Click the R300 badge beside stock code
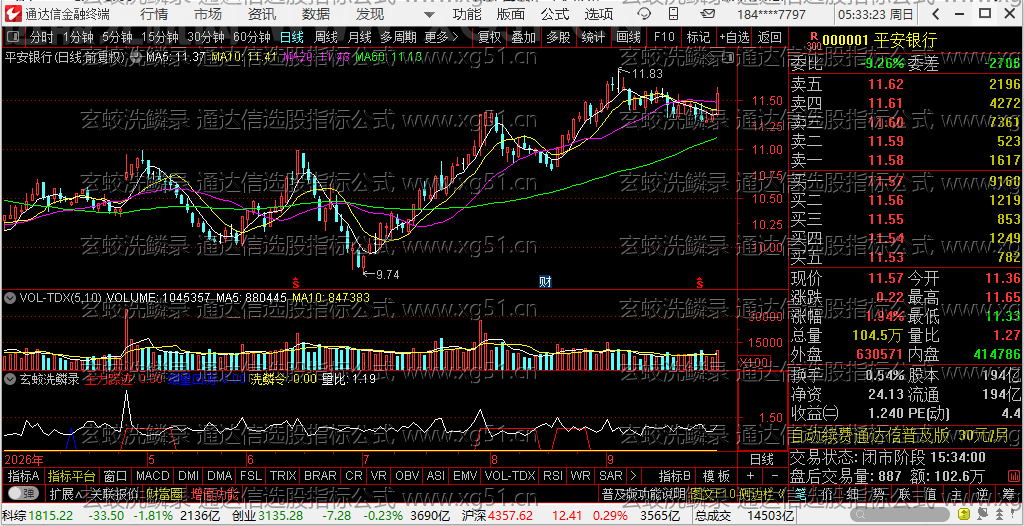The image size is (1024, 526). (812, 41)
